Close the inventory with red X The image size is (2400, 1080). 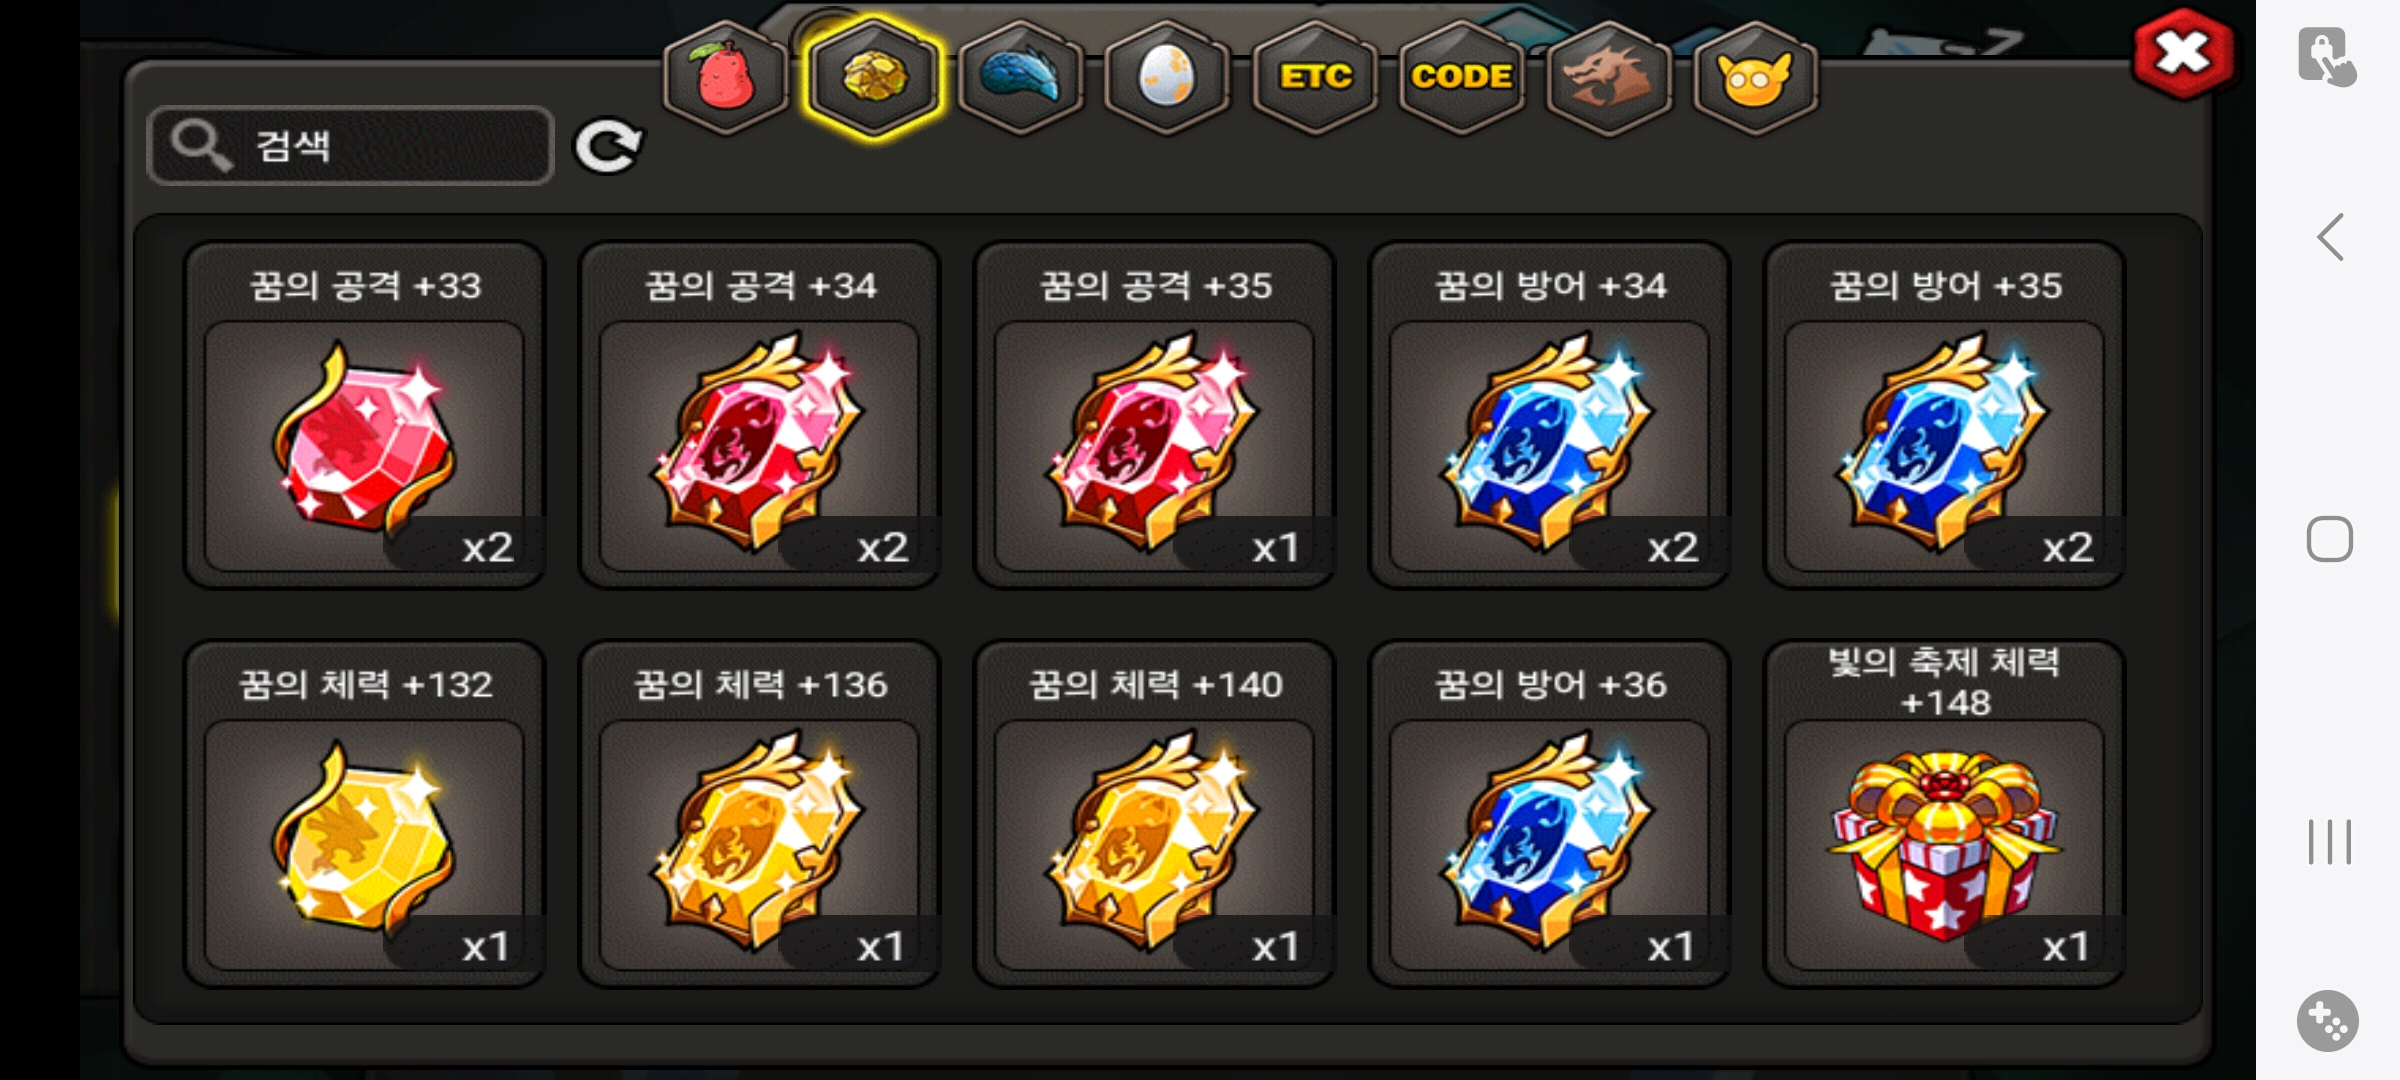[2183, 54]
